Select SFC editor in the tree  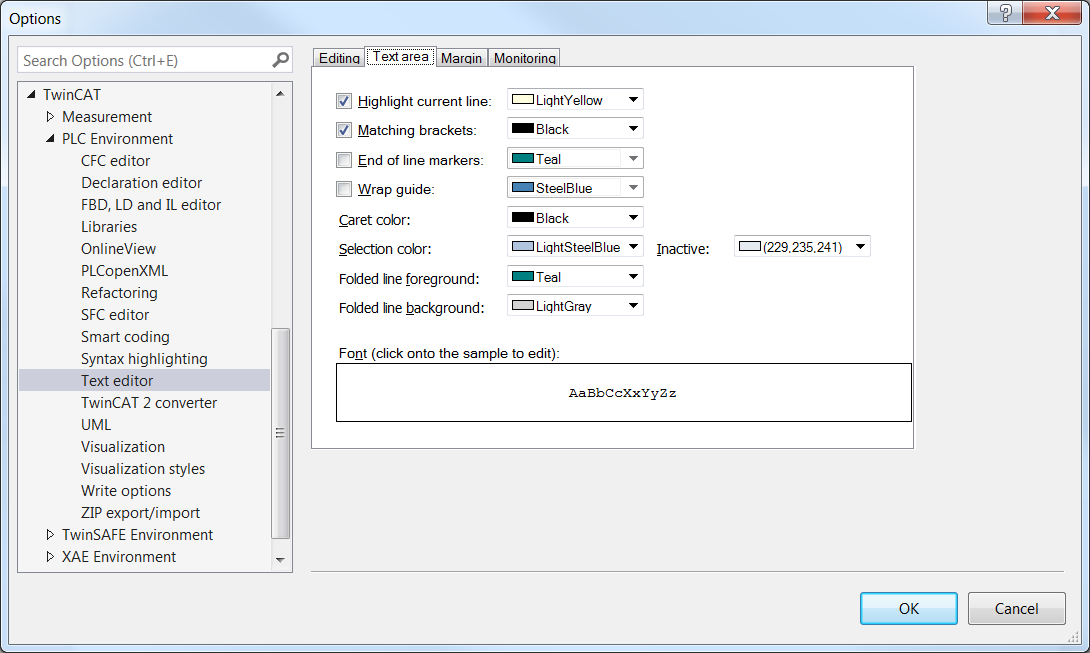[x=115, y=315]
